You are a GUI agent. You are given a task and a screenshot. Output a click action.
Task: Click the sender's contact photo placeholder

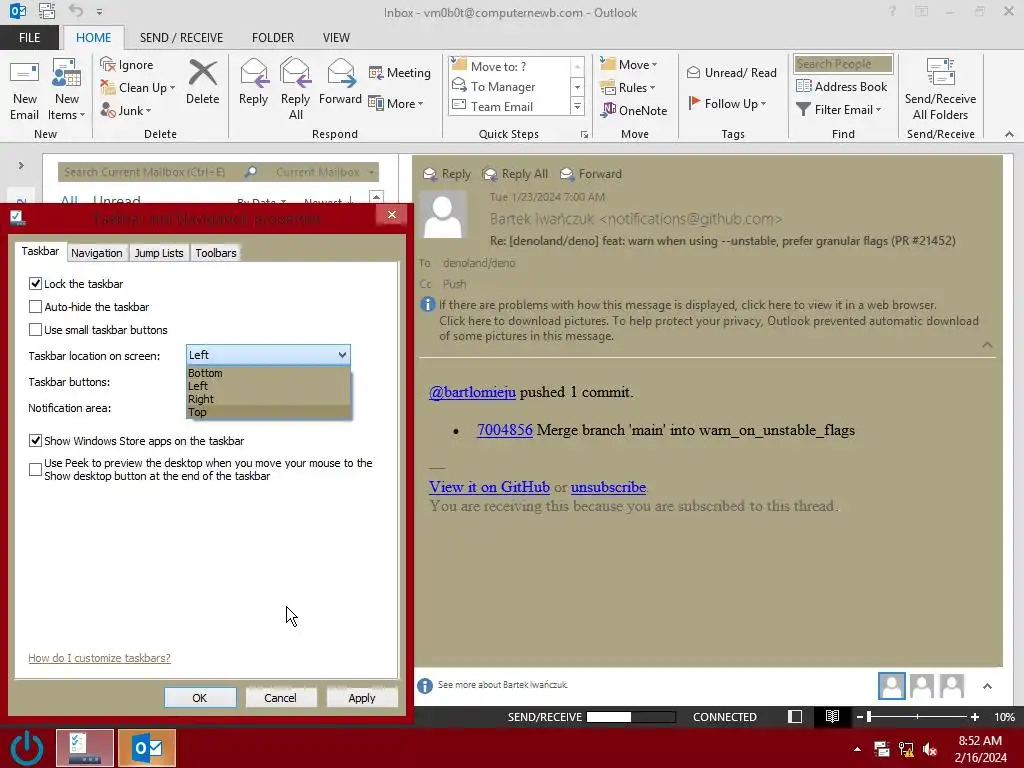pyautogui.click(x=443, y=214)
